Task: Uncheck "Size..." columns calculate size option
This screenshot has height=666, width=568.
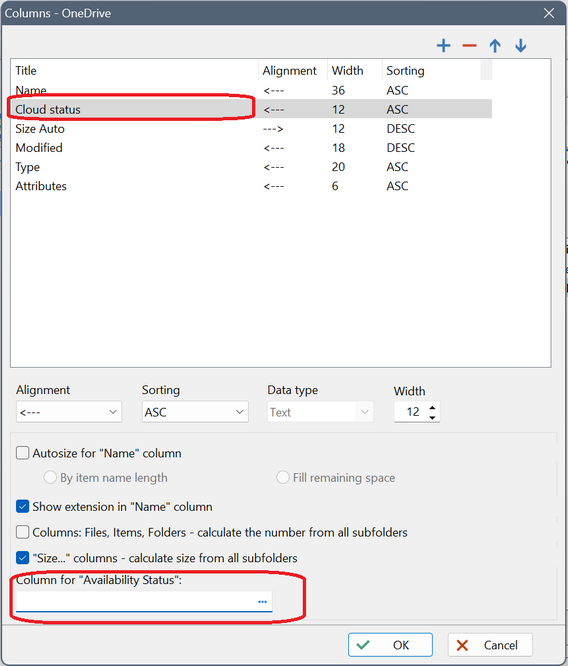Action: [x=23, y=558]
